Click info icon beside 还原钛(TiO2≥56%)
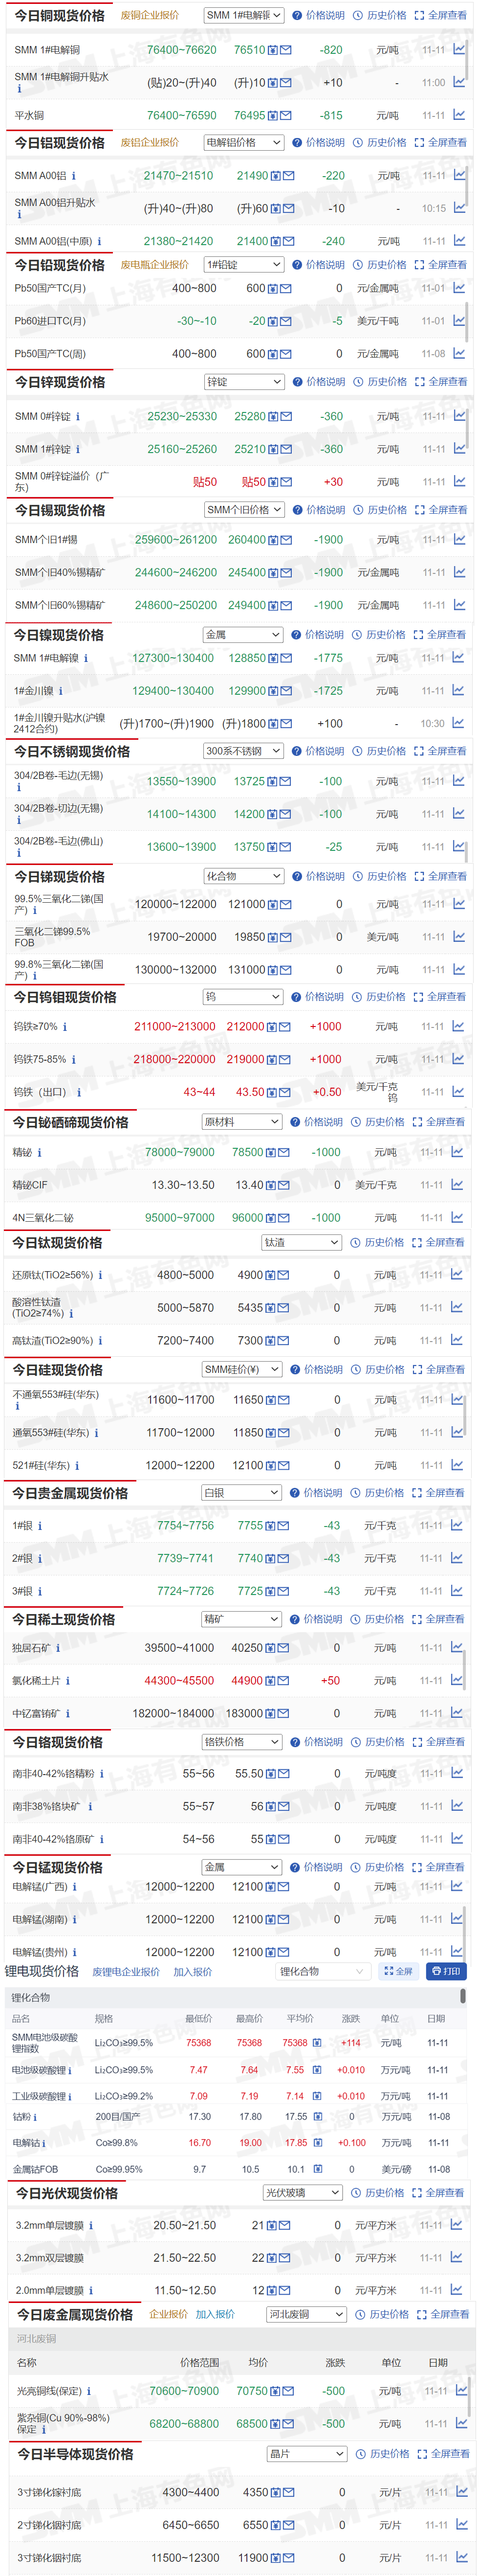Screen dimensions: 479x2576 (x=100, y=1275)
